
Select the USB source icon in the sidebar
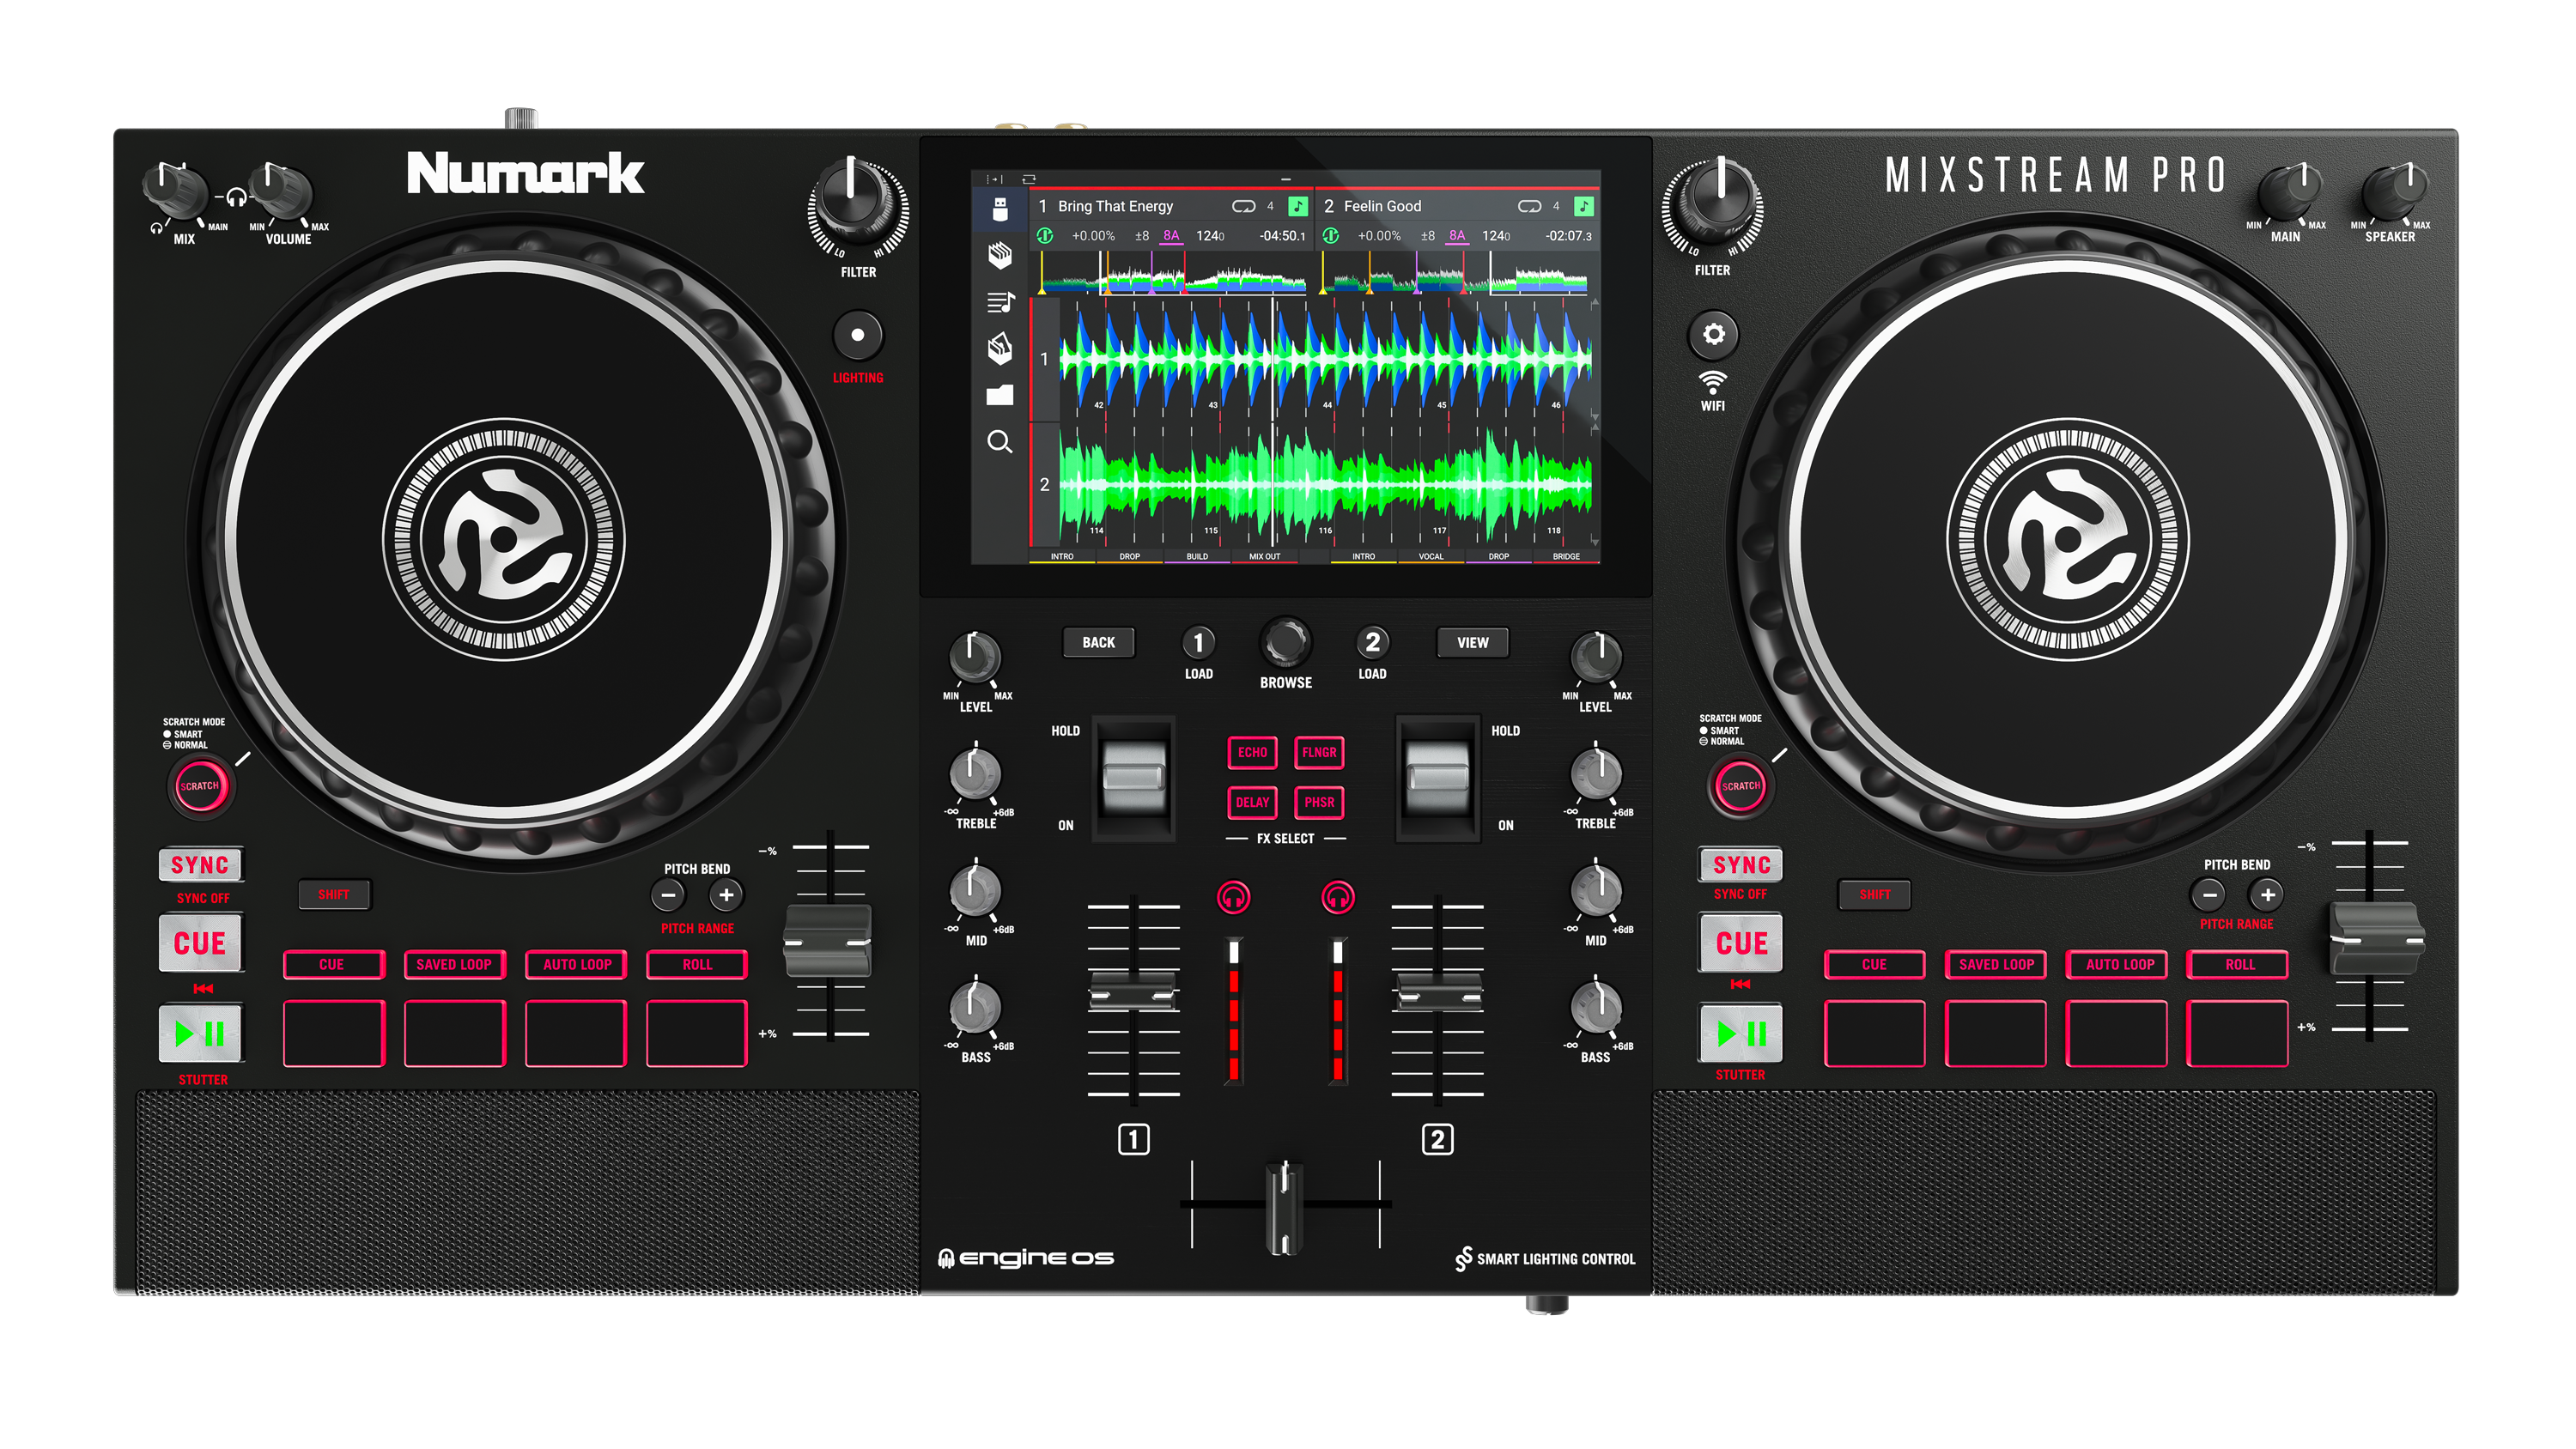tap(1000, 209)
